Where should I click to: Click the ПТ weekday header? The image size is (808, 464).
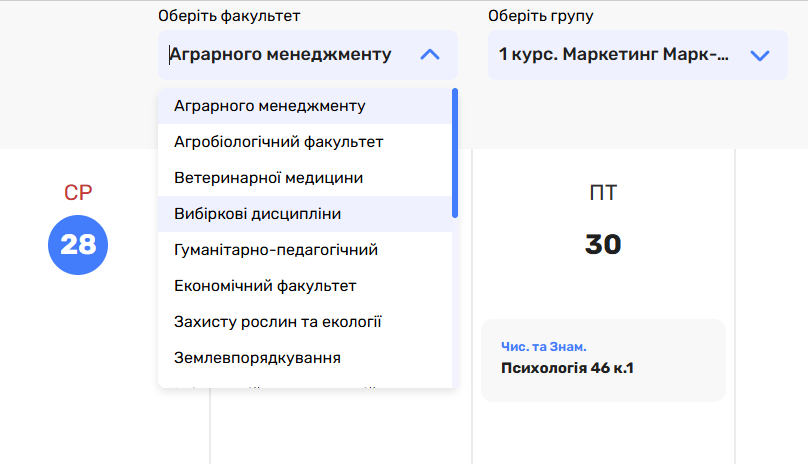pyautogui.click(x=603, y=194)
